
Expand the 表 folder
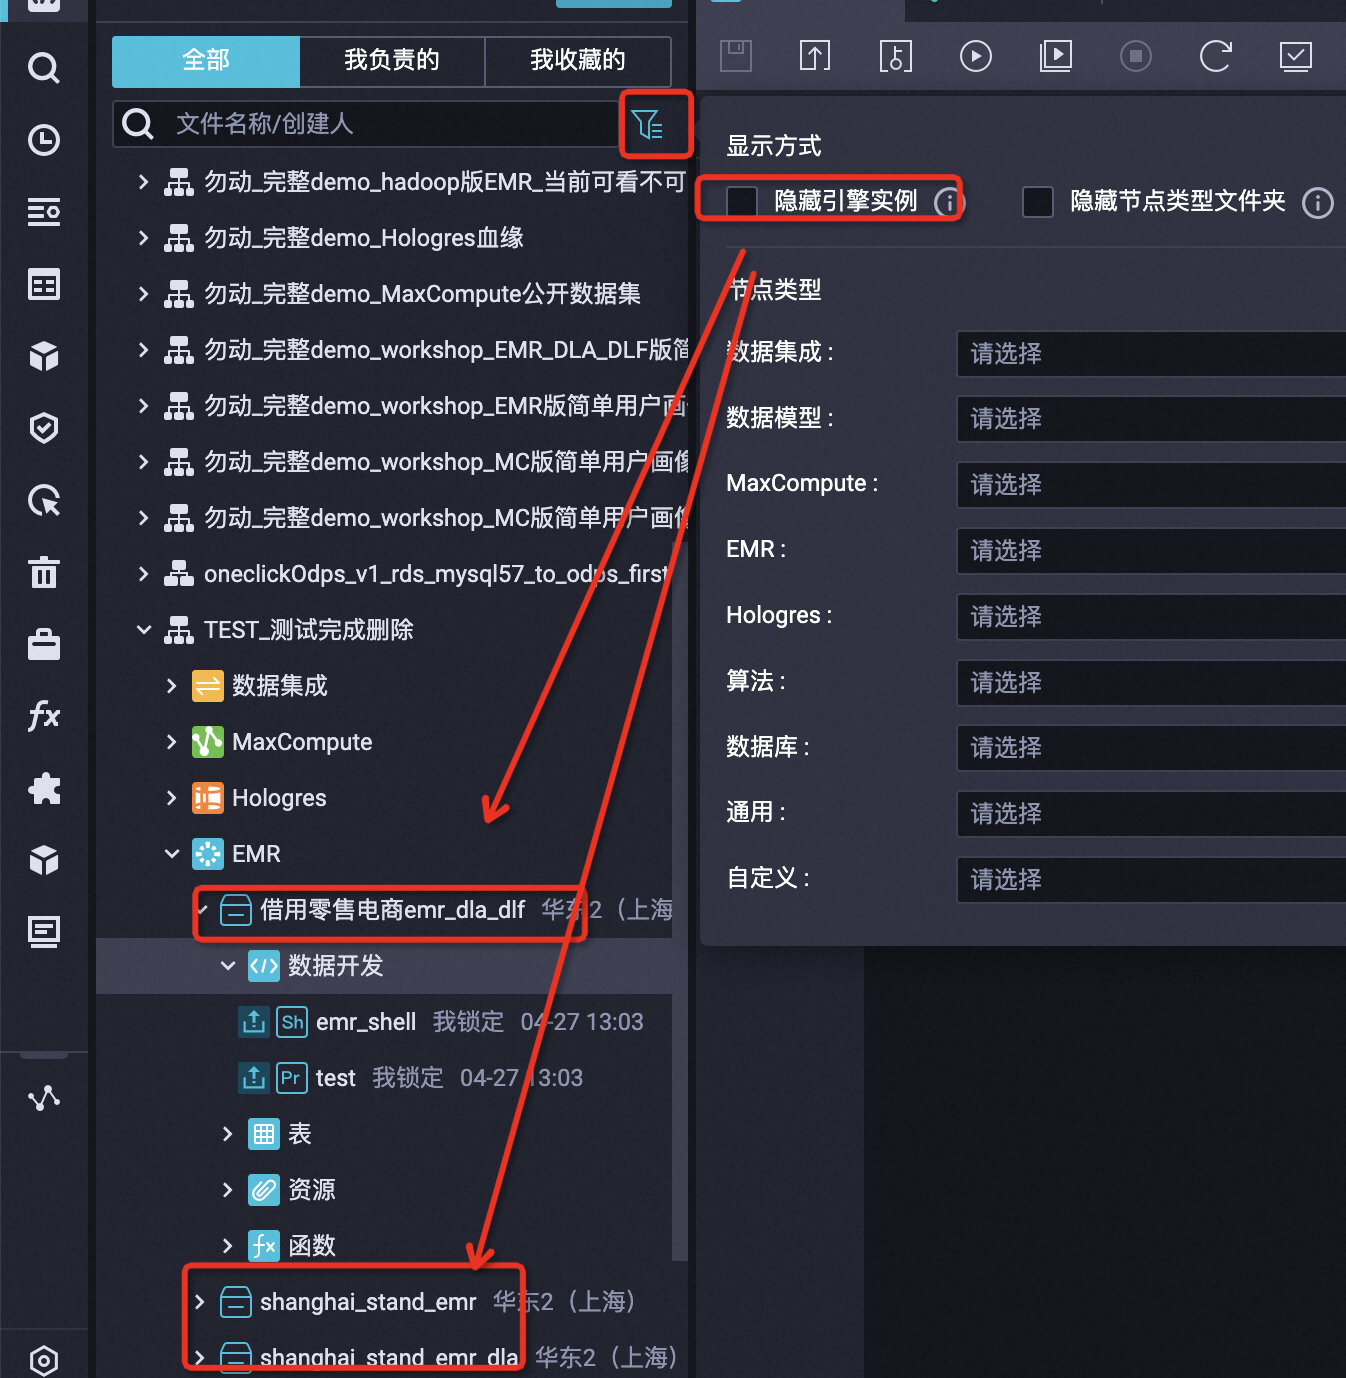(x=228, y=1133)
